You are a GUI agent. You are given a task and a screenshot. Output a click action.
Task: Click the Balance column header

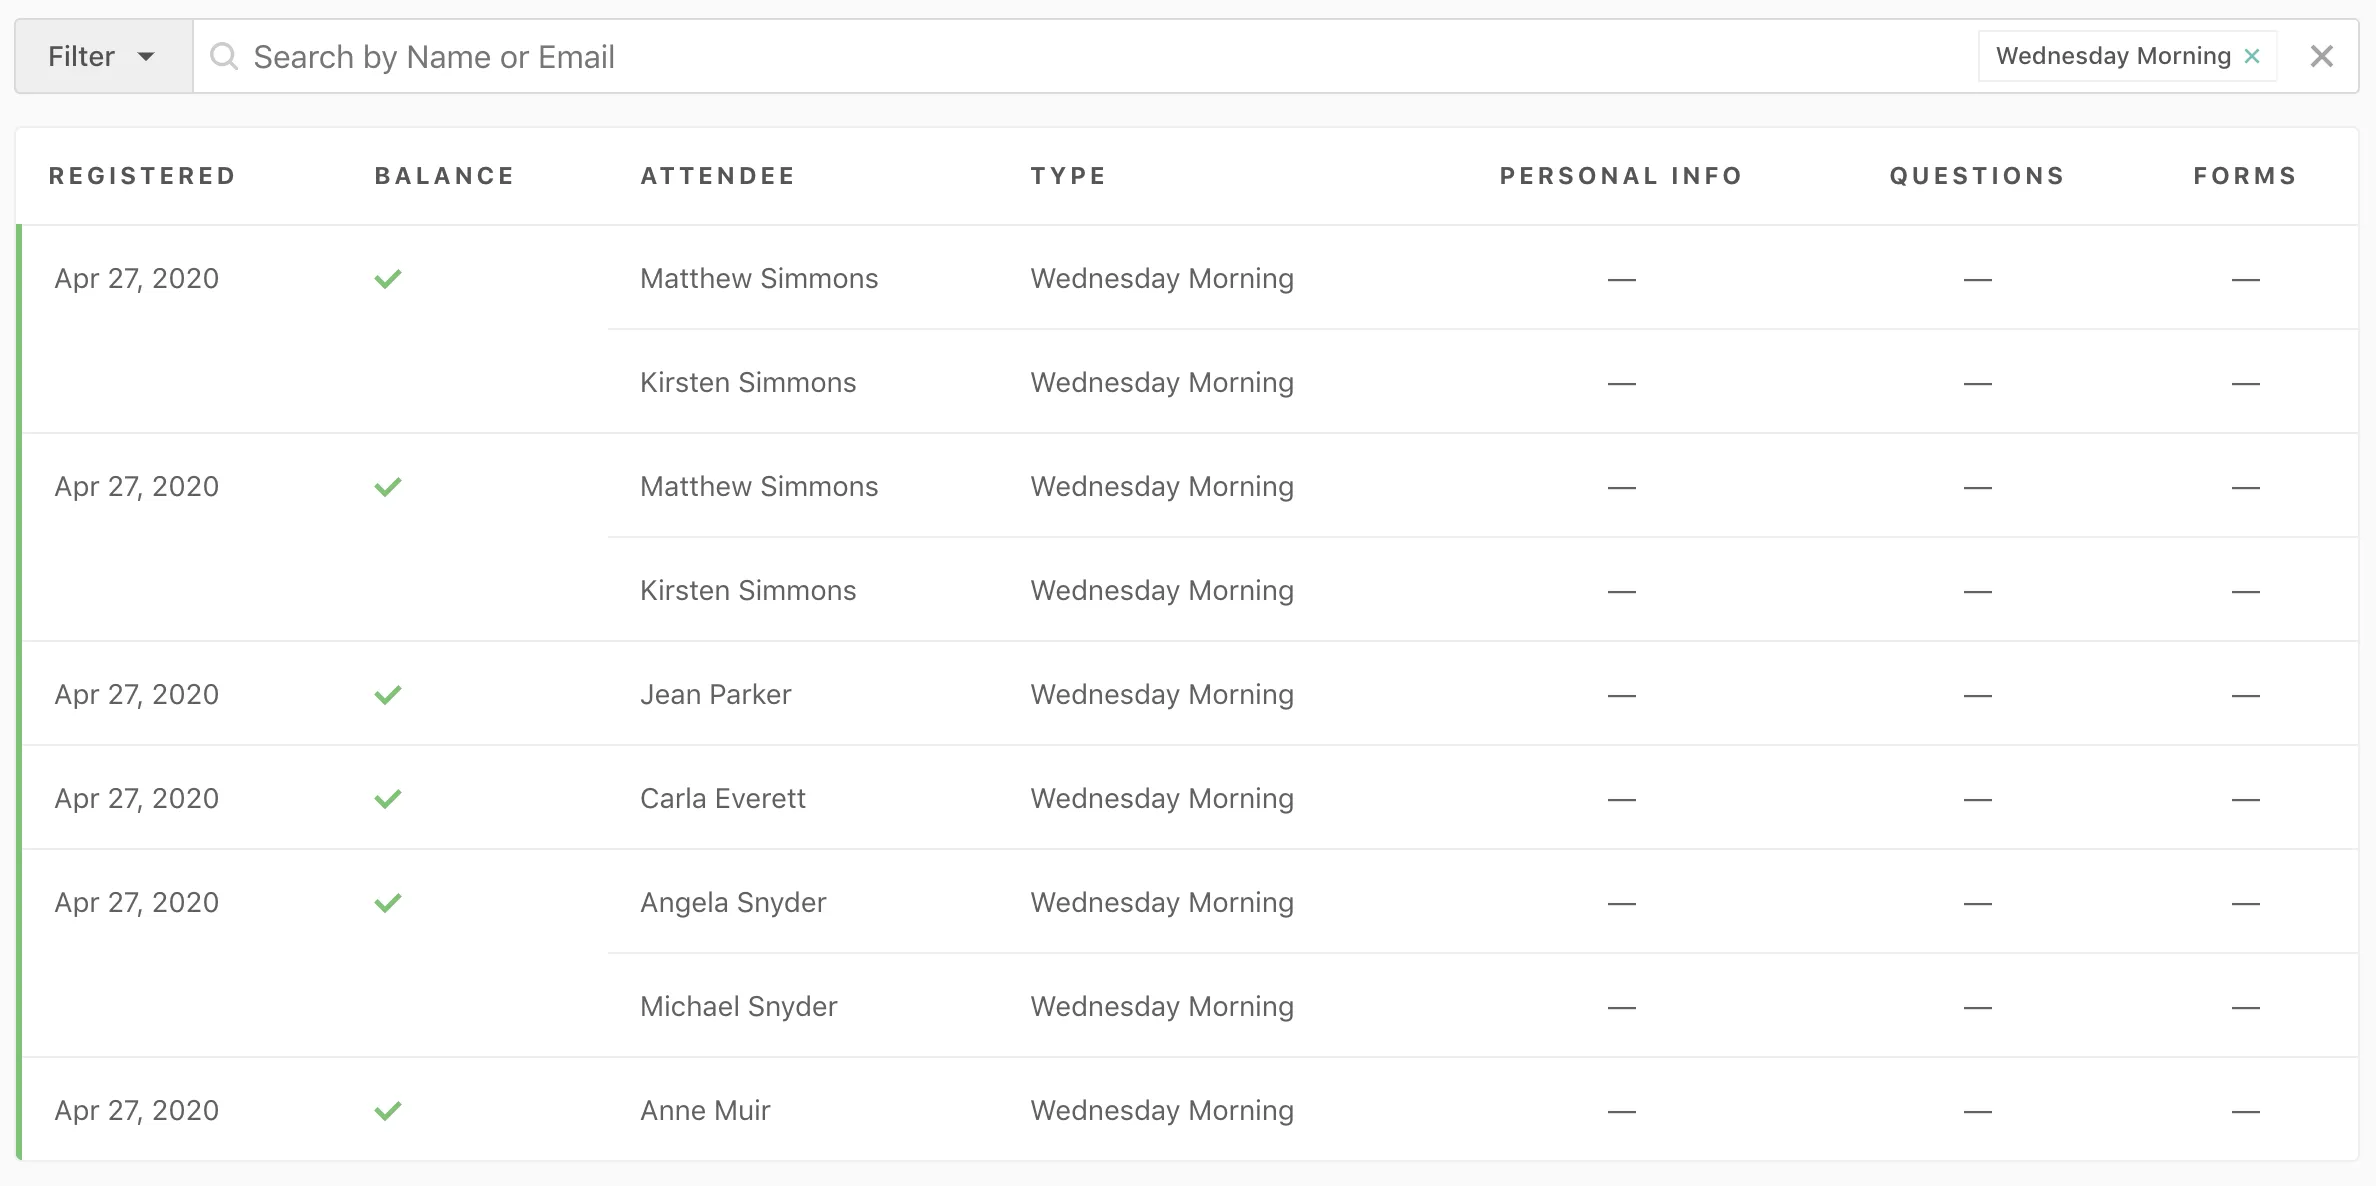click(444, 176)
